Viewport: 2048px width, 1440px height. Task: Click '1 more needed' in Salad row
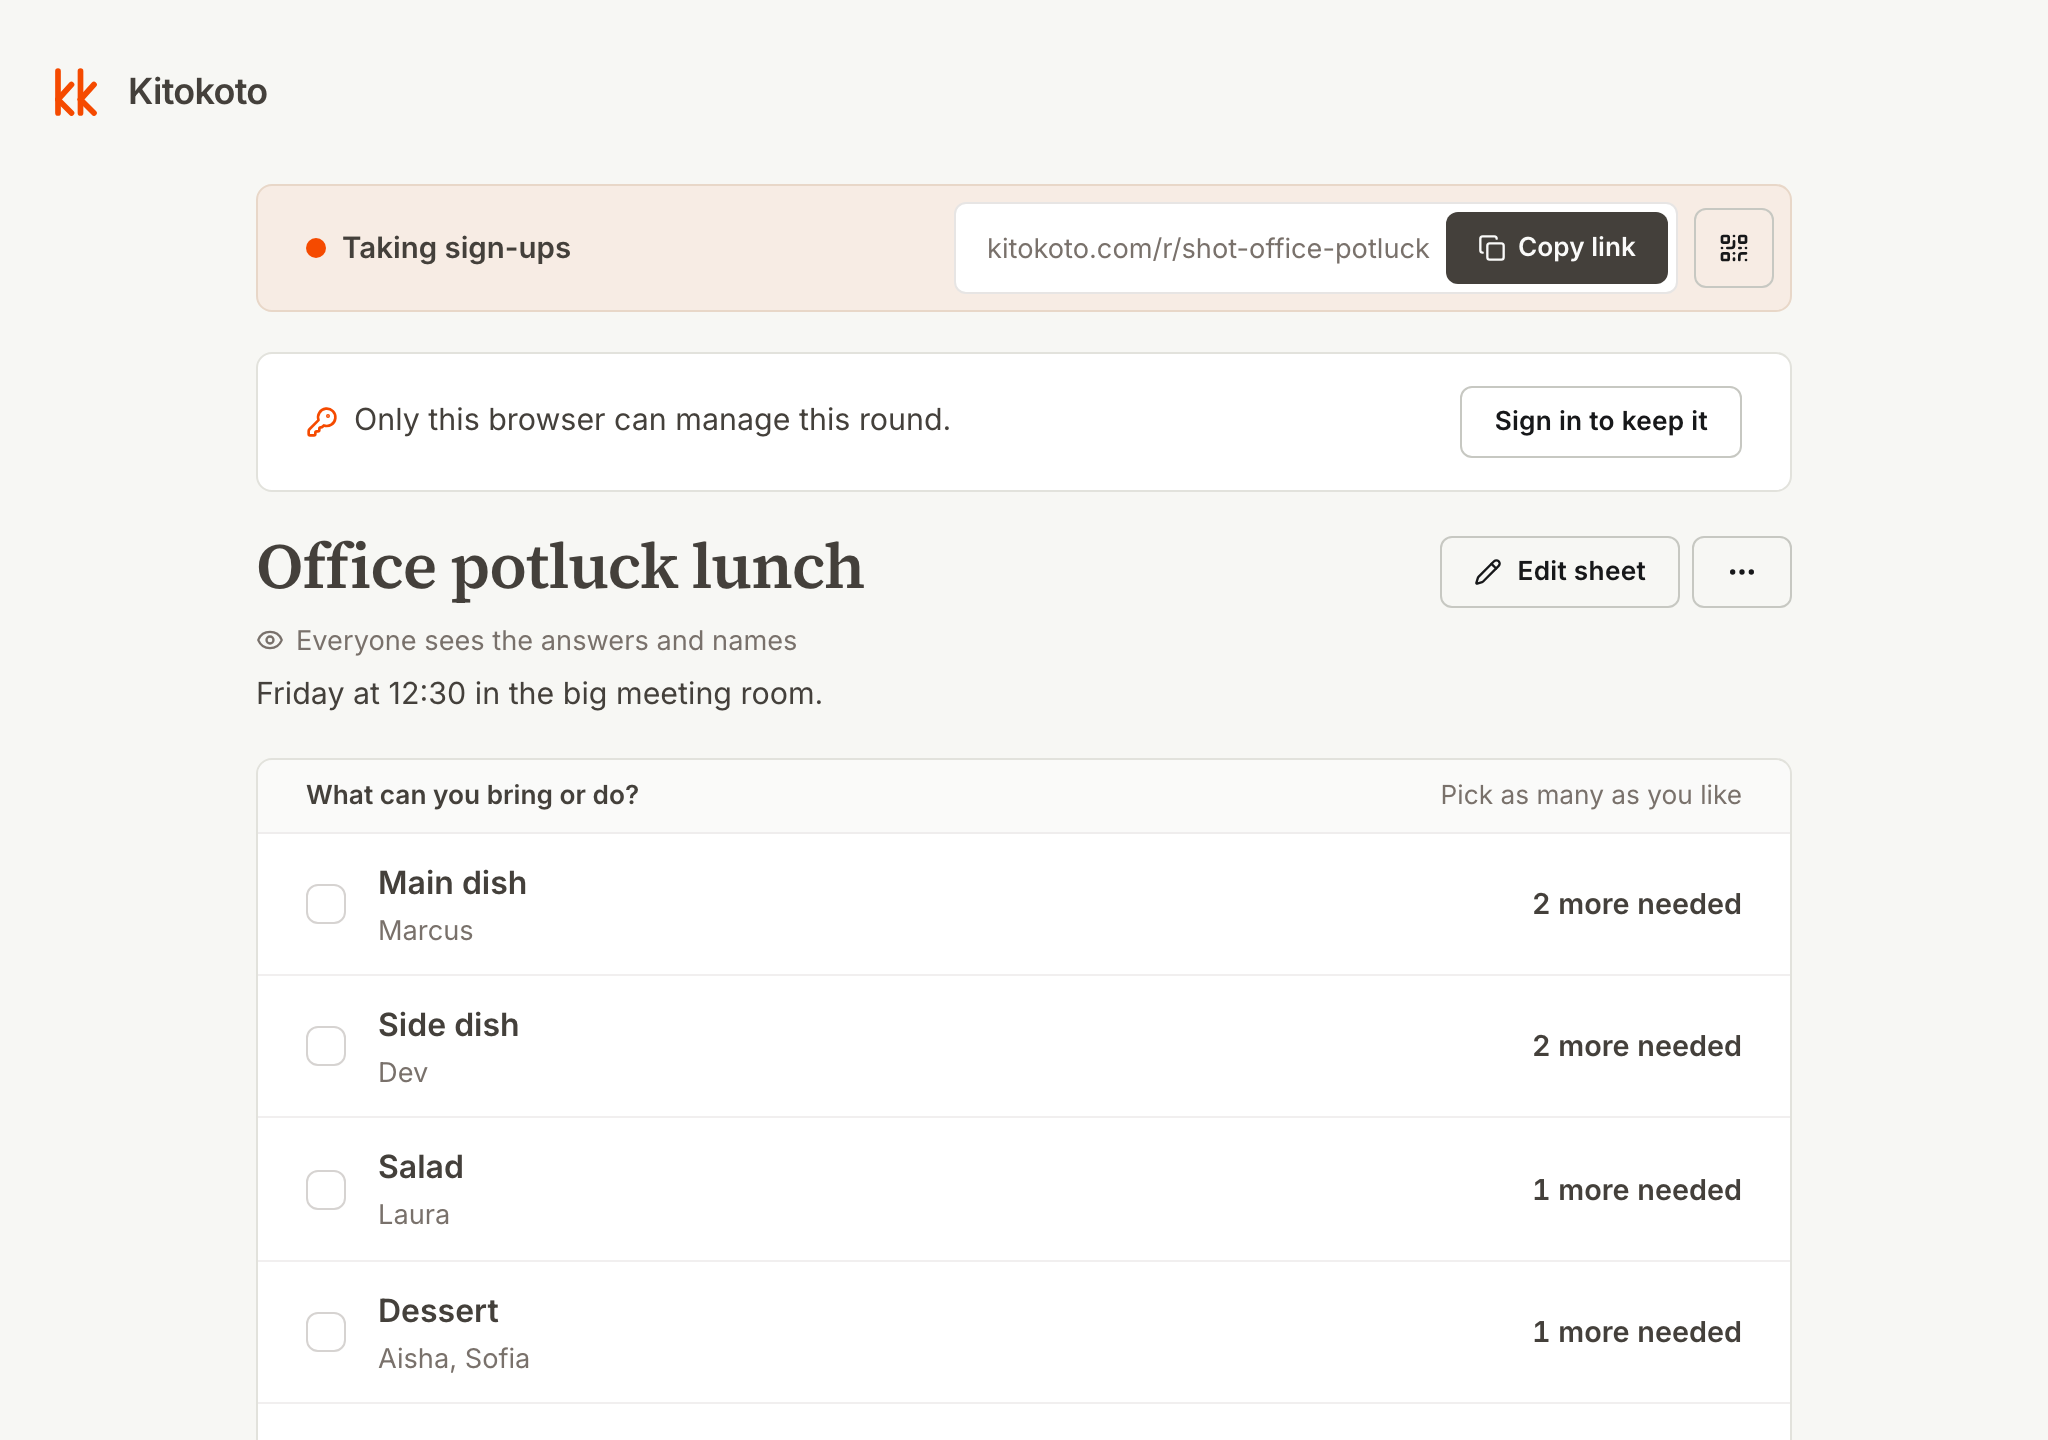pos(1636,1190)
